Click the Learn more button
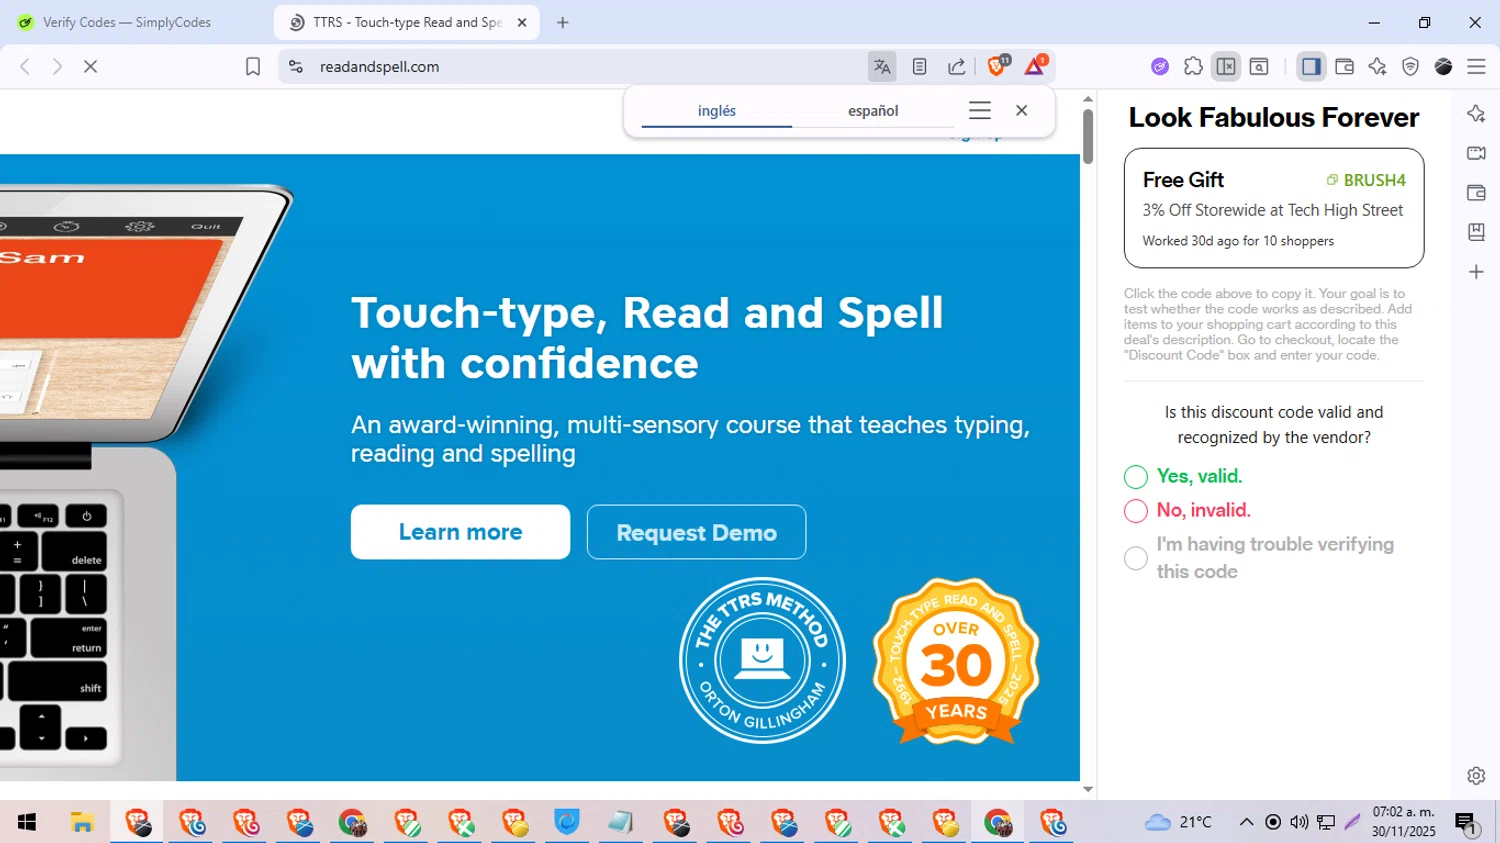Screen dimensions: 1500x843 coord(460,532)
